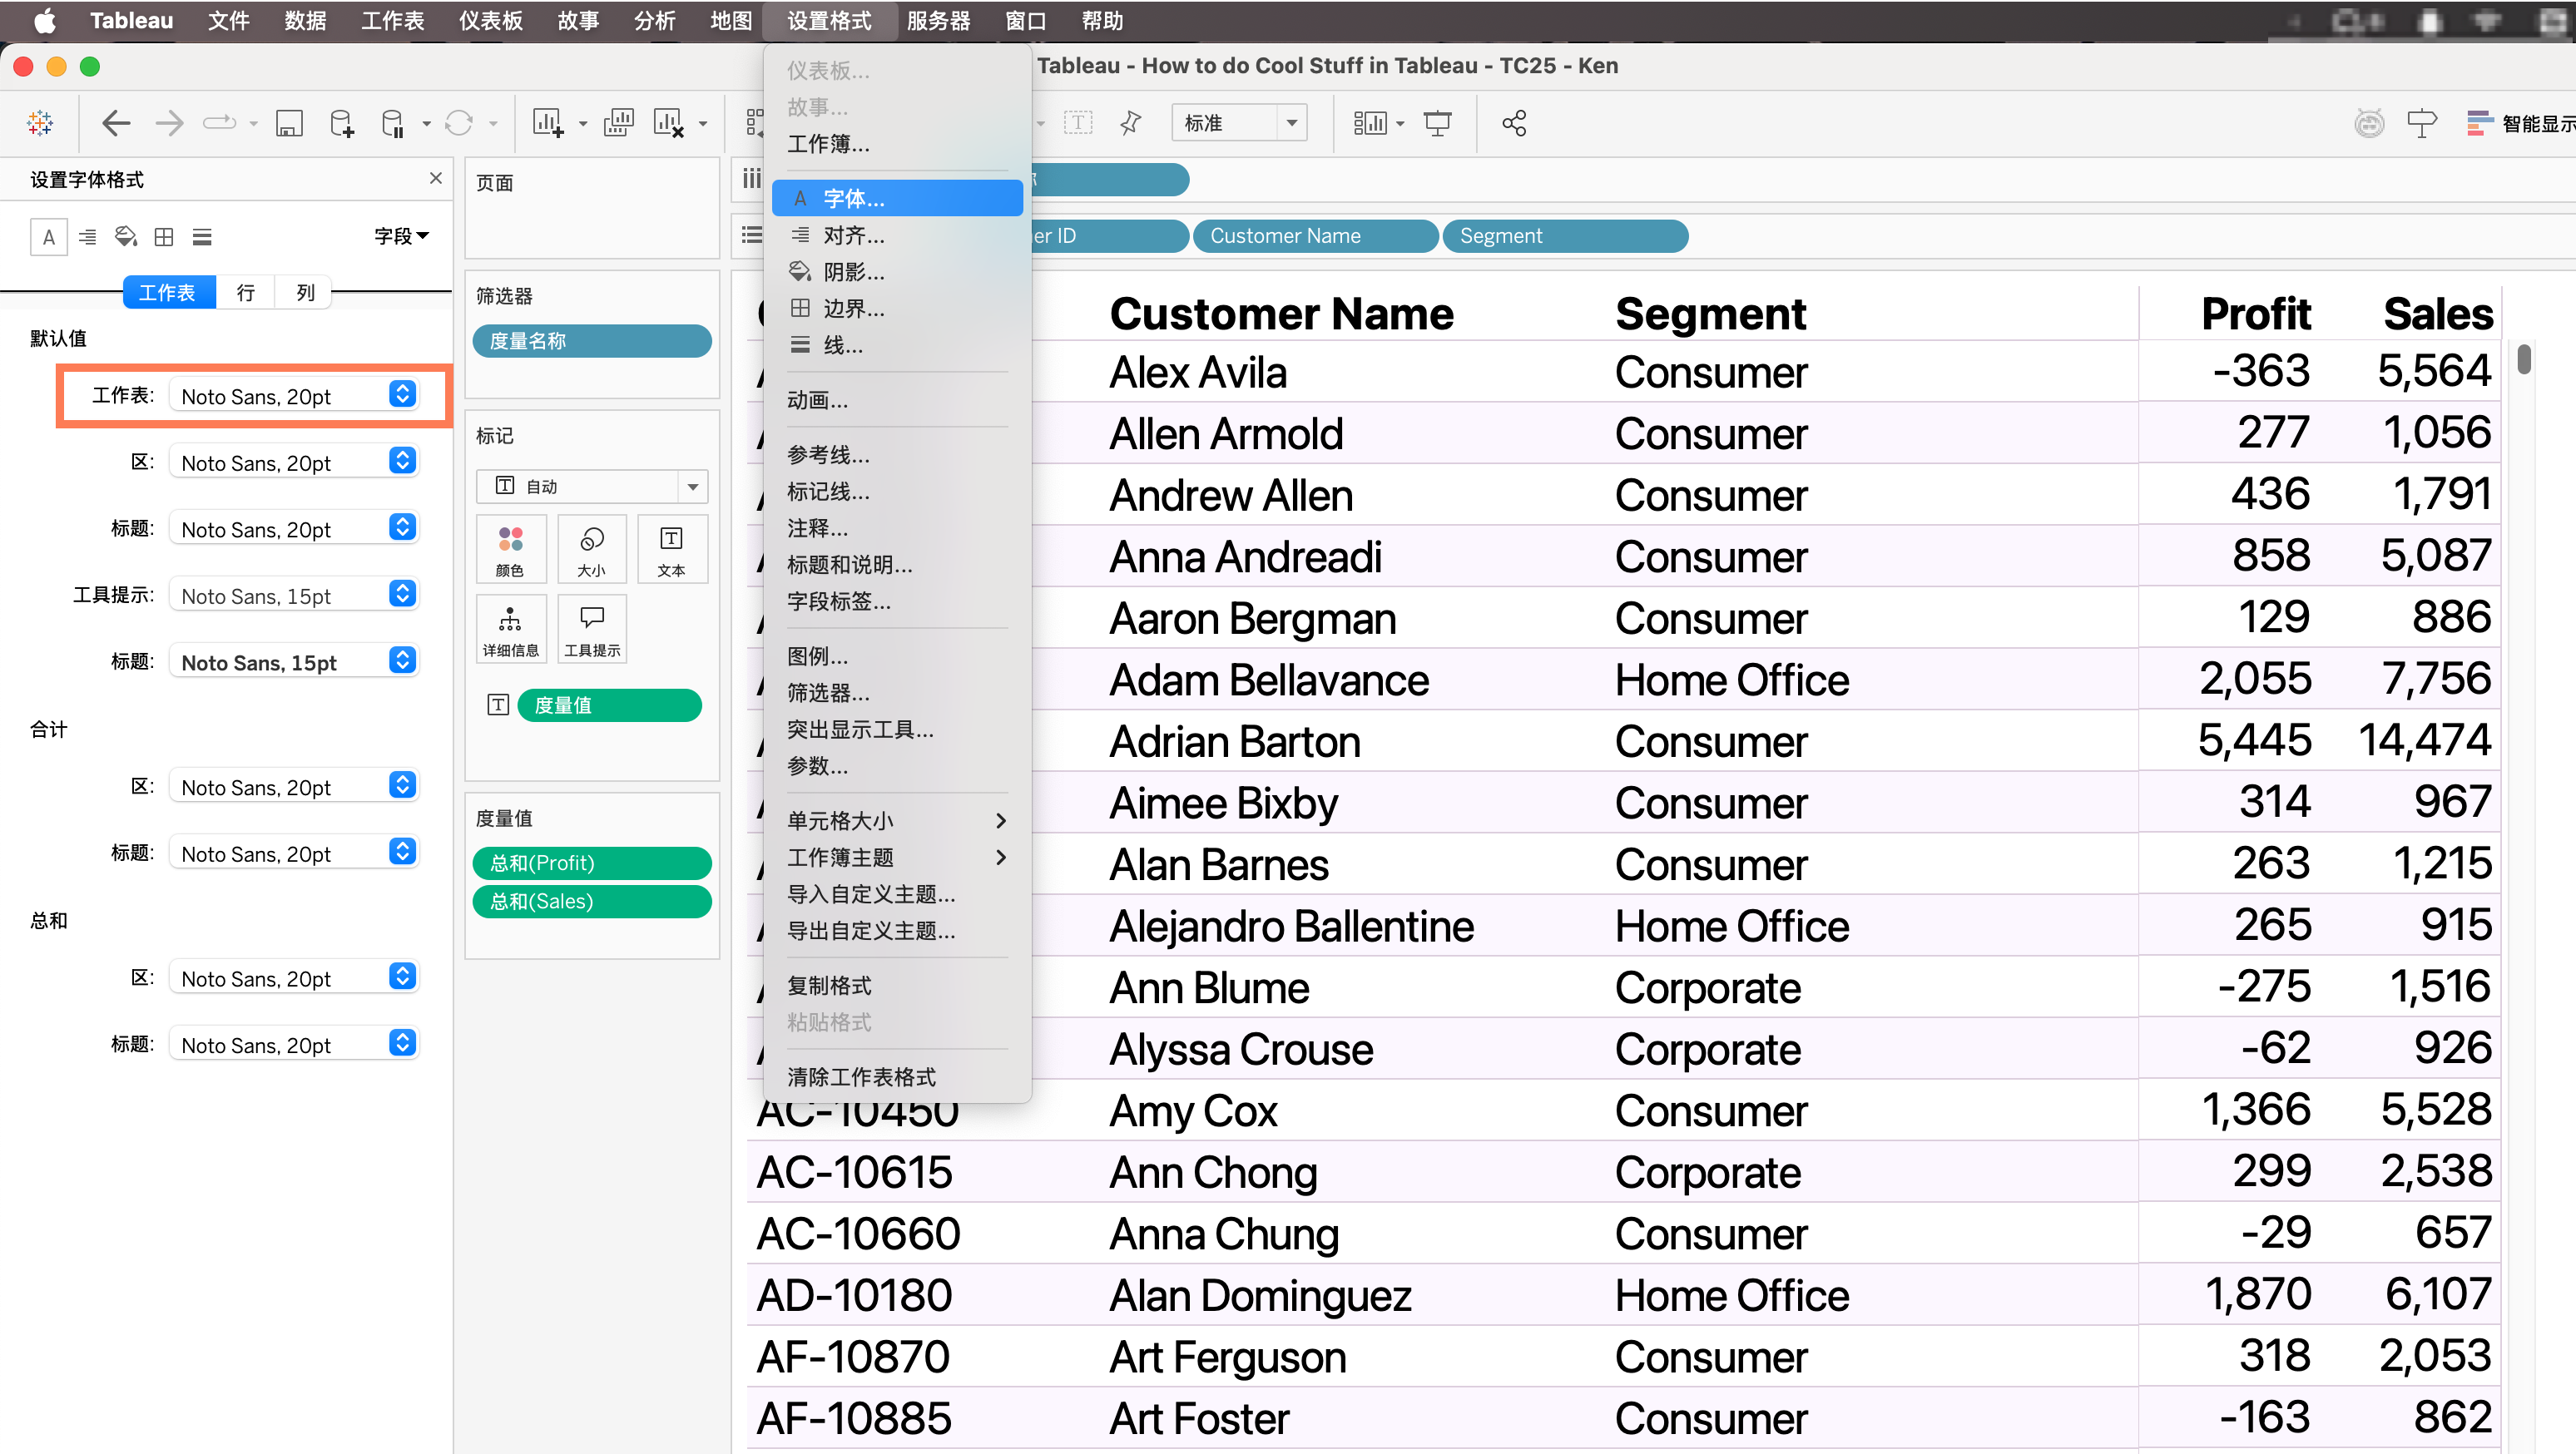Viewport: 2576px width, 1454px height.
Task: Open the share workbook icon
Action: [x=1513, y=123]
